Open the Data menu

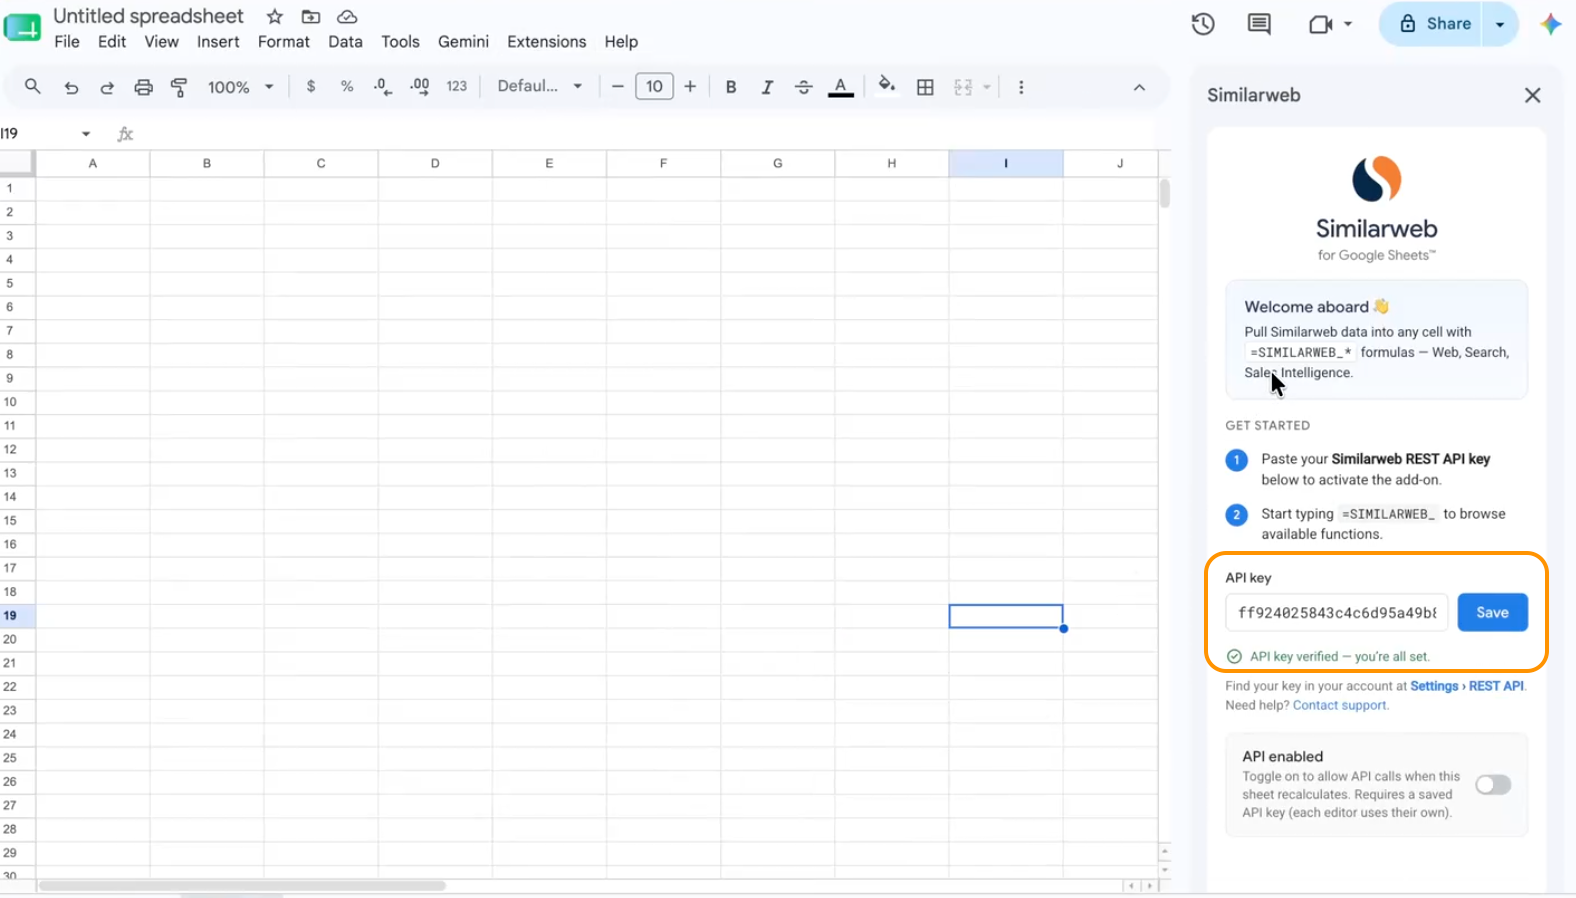(x=345, y=42)
